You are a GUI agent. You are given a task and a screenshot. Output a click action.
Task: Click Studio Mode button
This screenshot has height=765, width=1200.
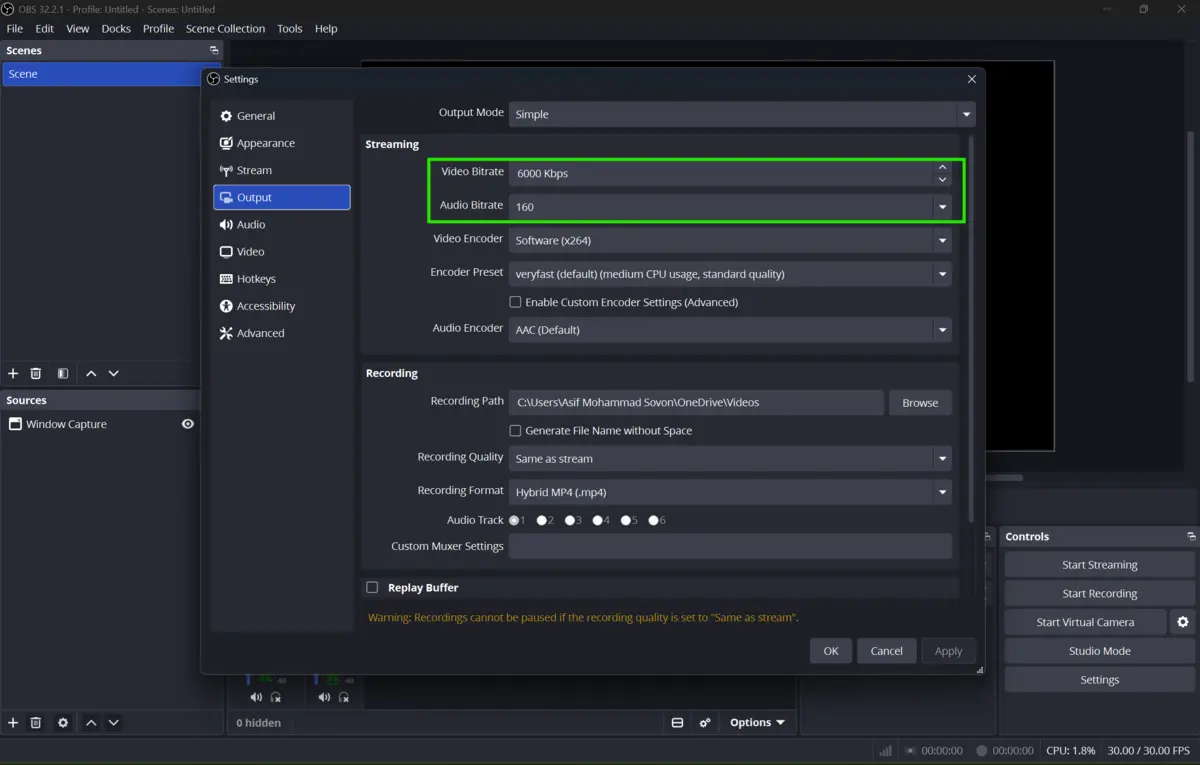click(x=1099, y=651)
